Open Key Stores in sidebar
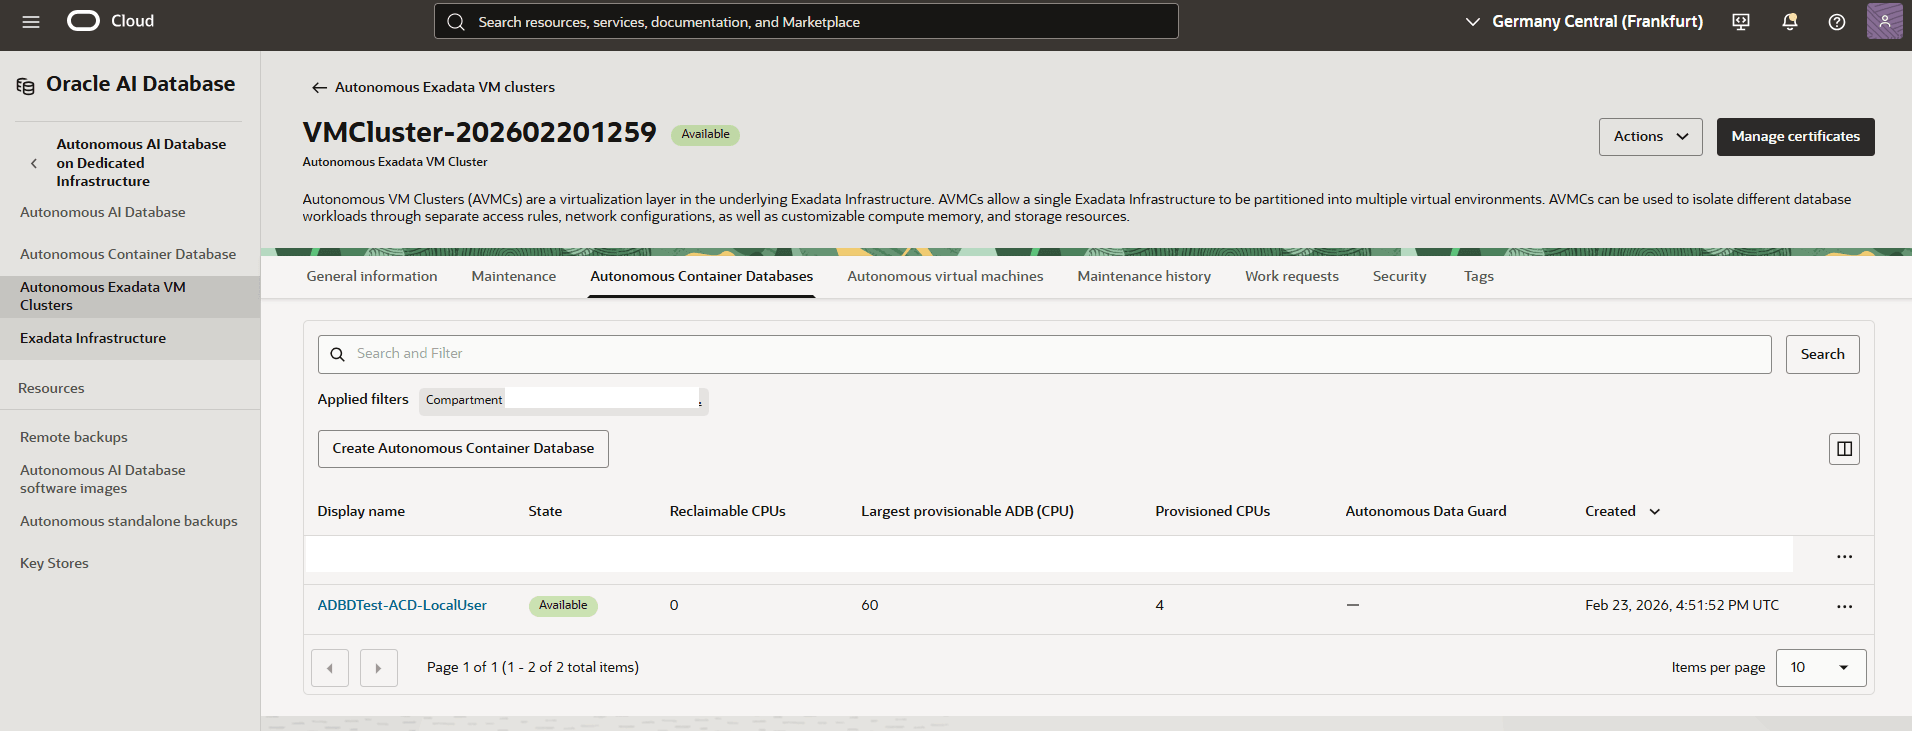 (54, 563)
